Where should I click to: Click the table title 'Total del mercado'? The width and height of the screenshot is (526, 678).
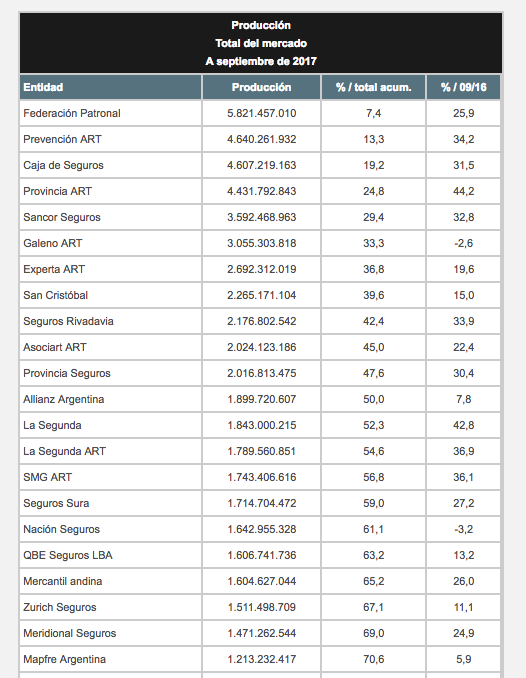point(261,43)
